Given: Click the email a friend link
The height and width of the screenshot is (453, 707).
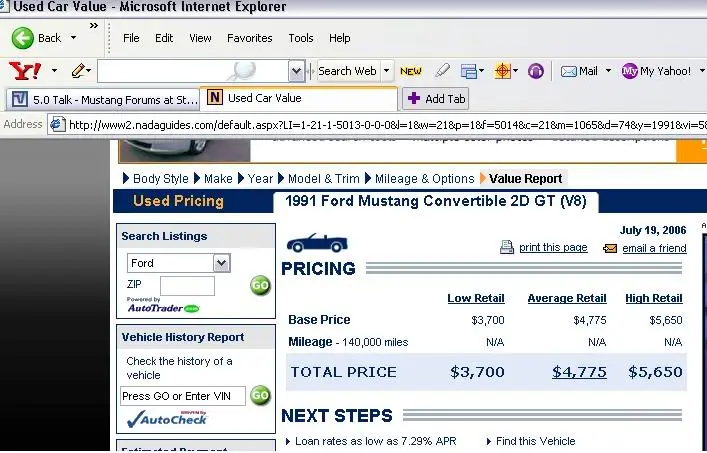Looking at the screenshot, I should [x=654, y=248].
